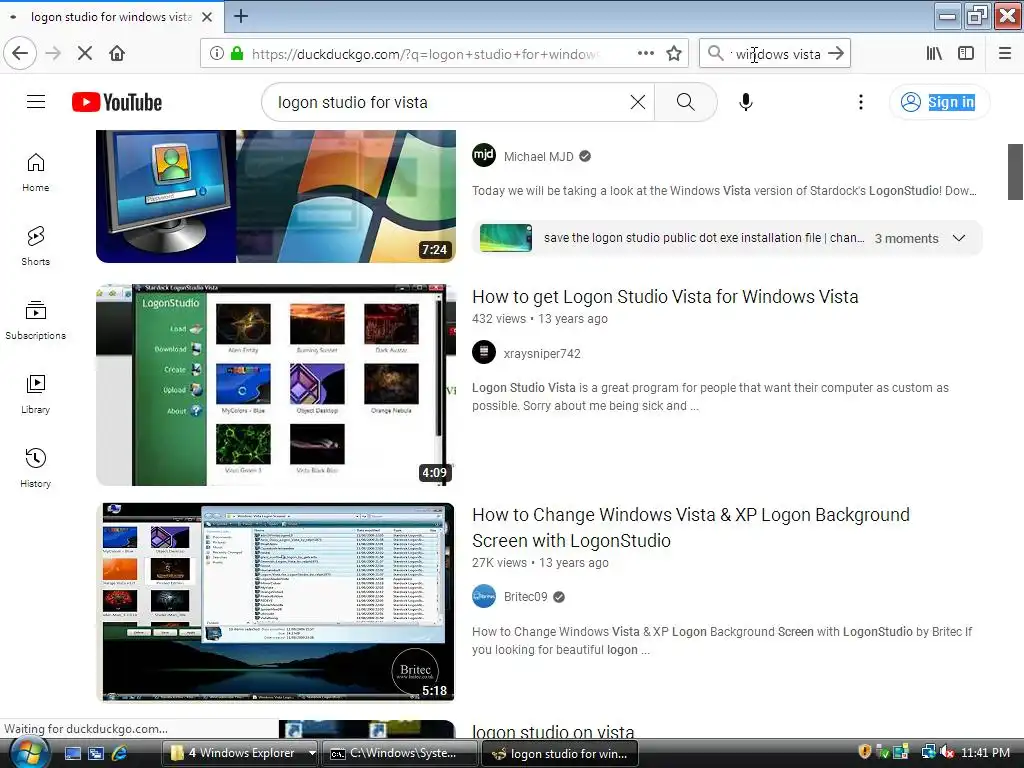Start voice search with the microphone icon
This screenshot has width=1024, height=768.
(746, 102)
